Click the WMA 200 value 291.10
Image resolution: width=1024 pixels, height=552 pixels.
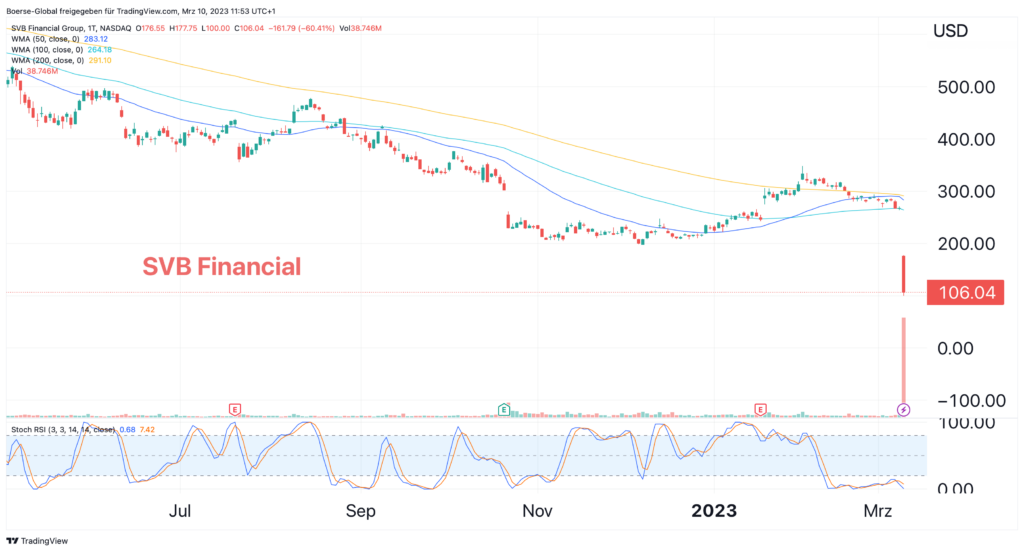point(99,60)
